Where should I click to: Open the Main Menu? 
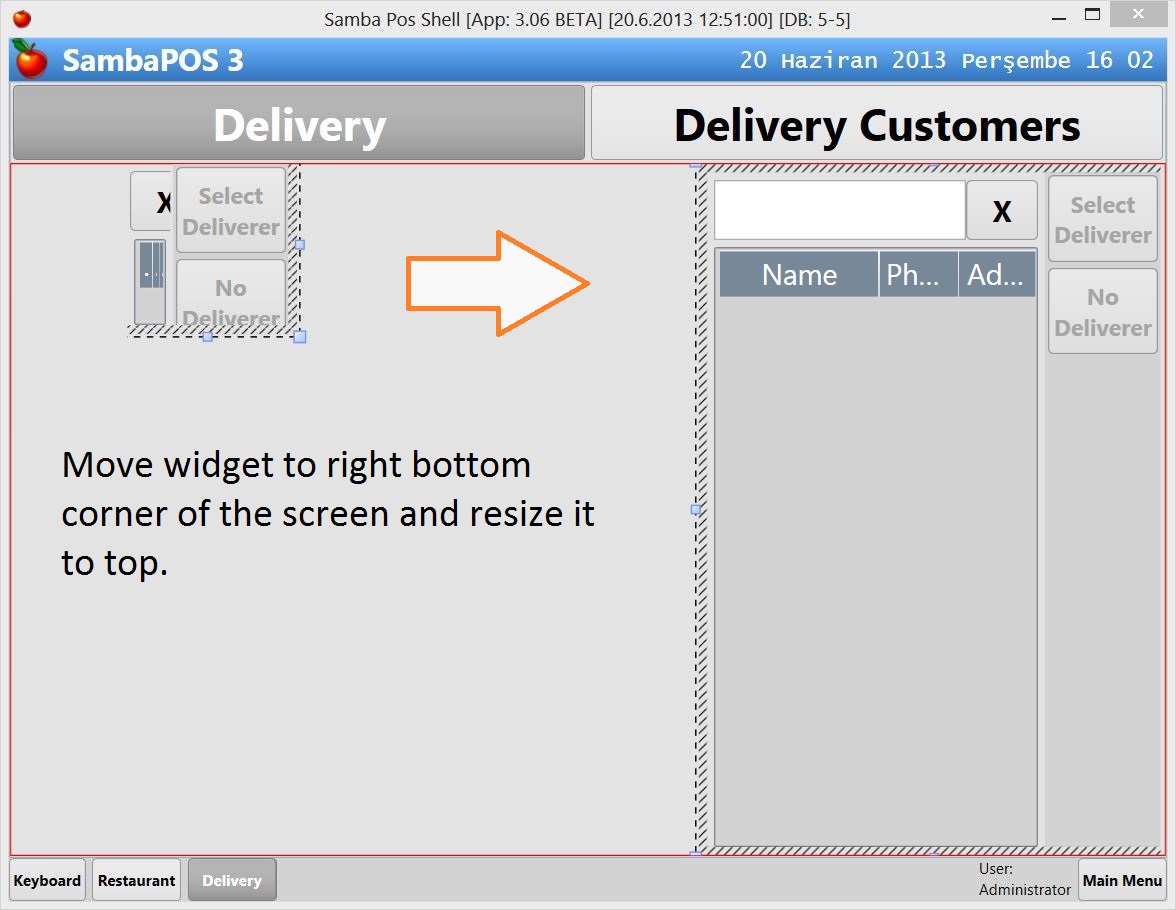(x=1122, y=880)
